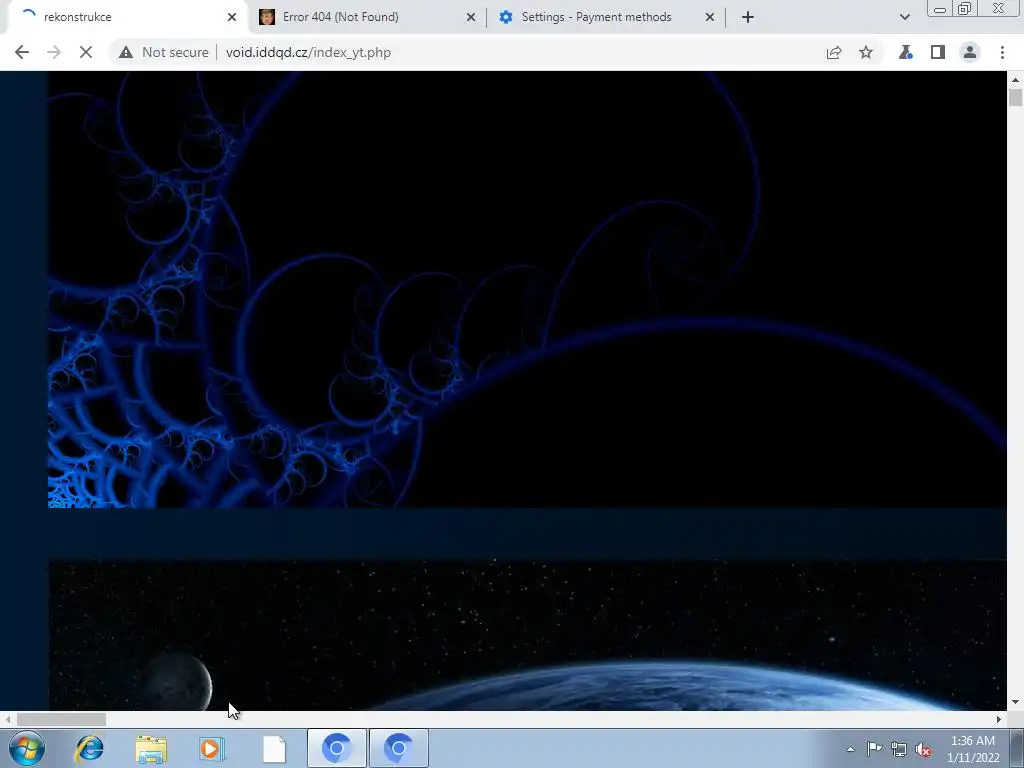1024x768 pixels.
Task: Launch Internet Explorer from taskbar
Action: point(89,748)
